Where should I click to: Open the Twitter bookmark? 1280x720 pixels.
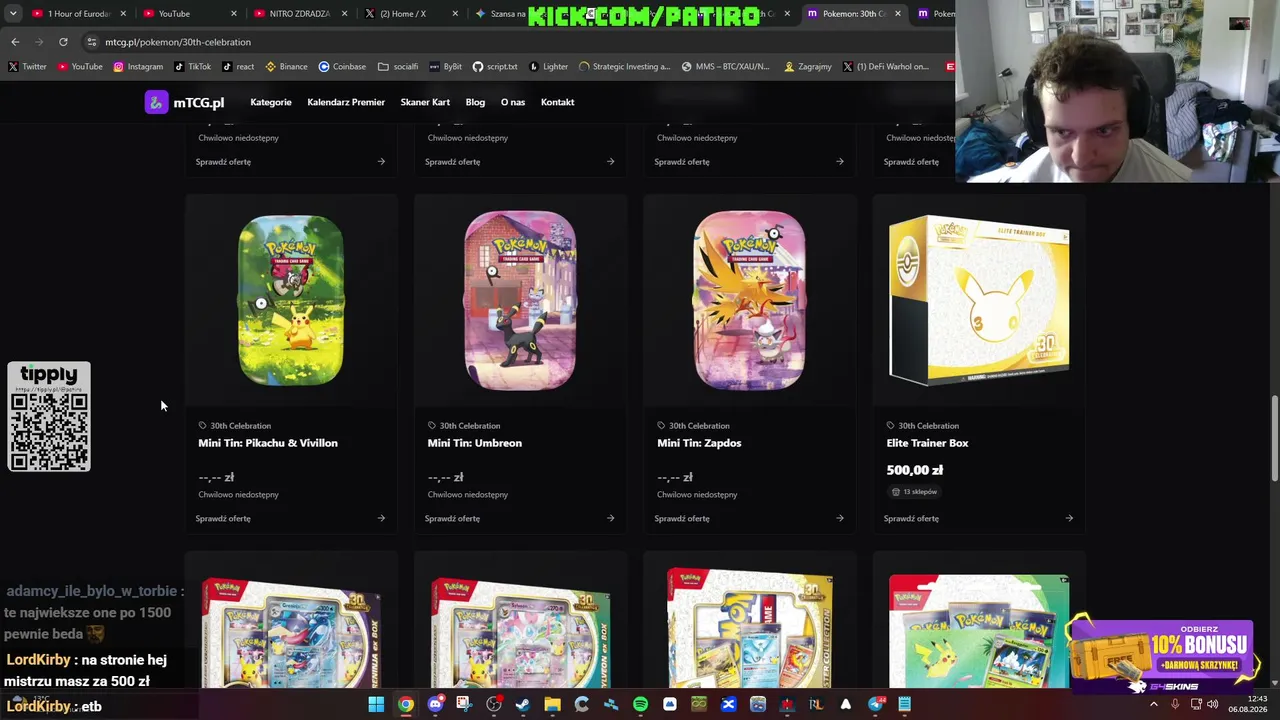[27, 67]
